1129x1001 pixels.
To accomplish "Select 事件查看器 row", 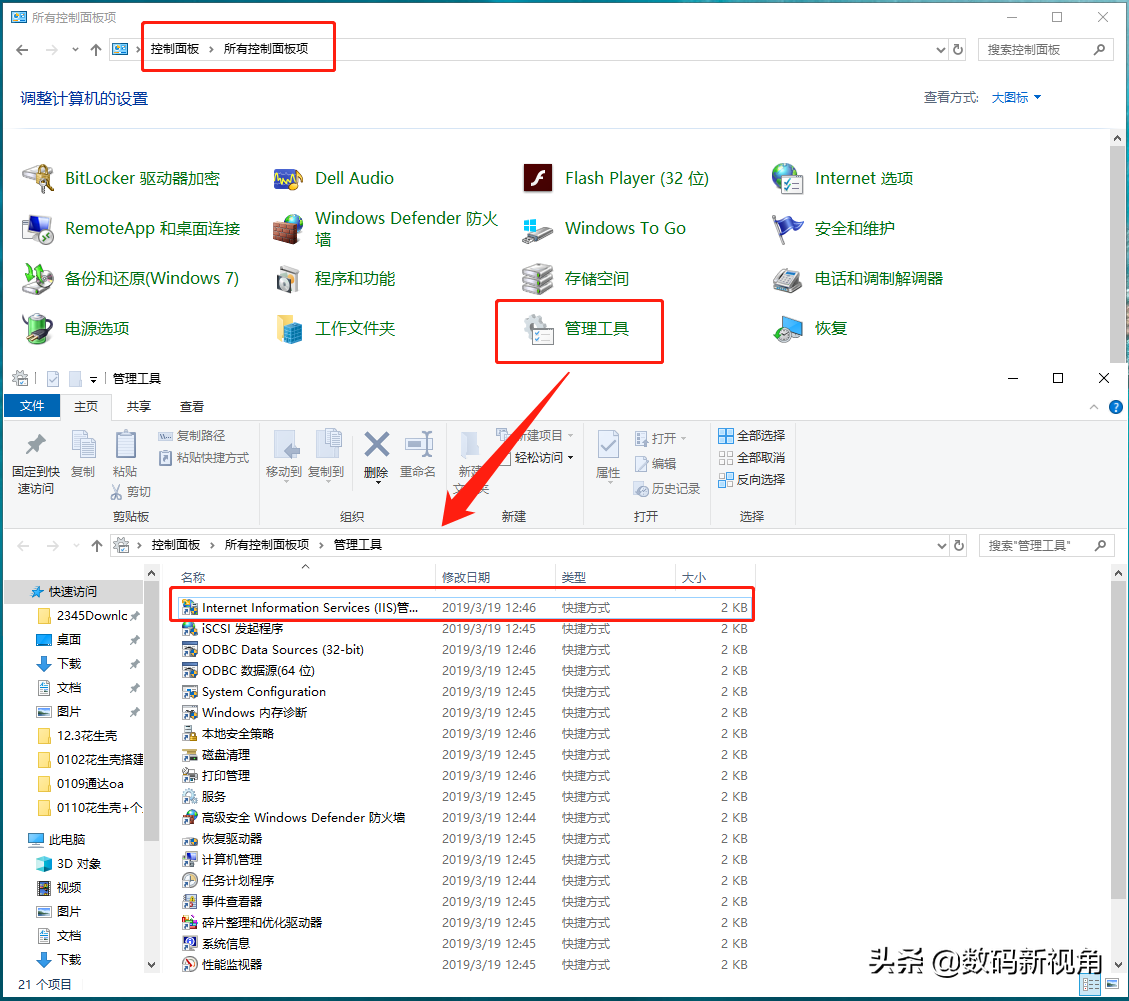I will [x=462, y=902].
